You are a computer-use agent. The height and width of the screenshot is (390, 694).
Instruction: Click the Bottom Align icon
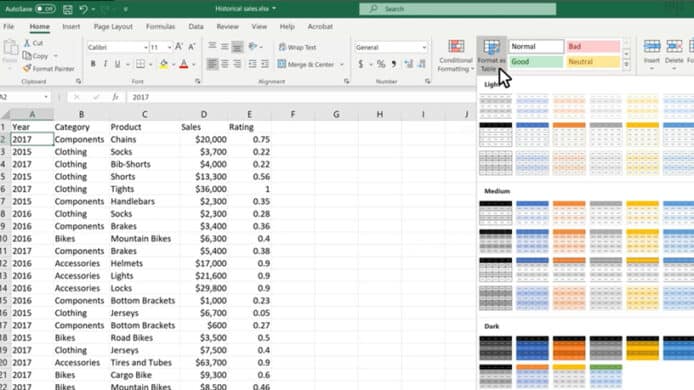click(x=237, y=46)
